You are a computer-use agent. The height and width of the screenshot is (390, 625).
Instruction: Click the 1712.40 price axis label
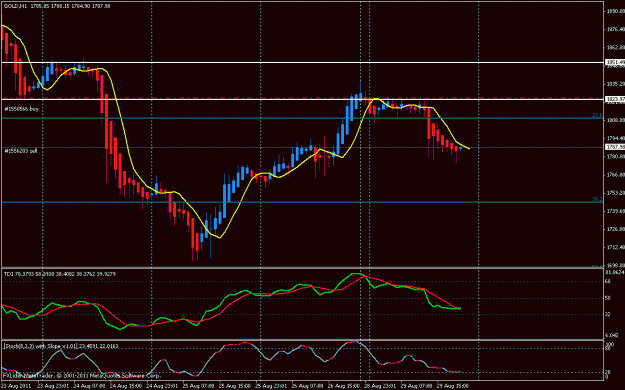click(x=615, y=247)
